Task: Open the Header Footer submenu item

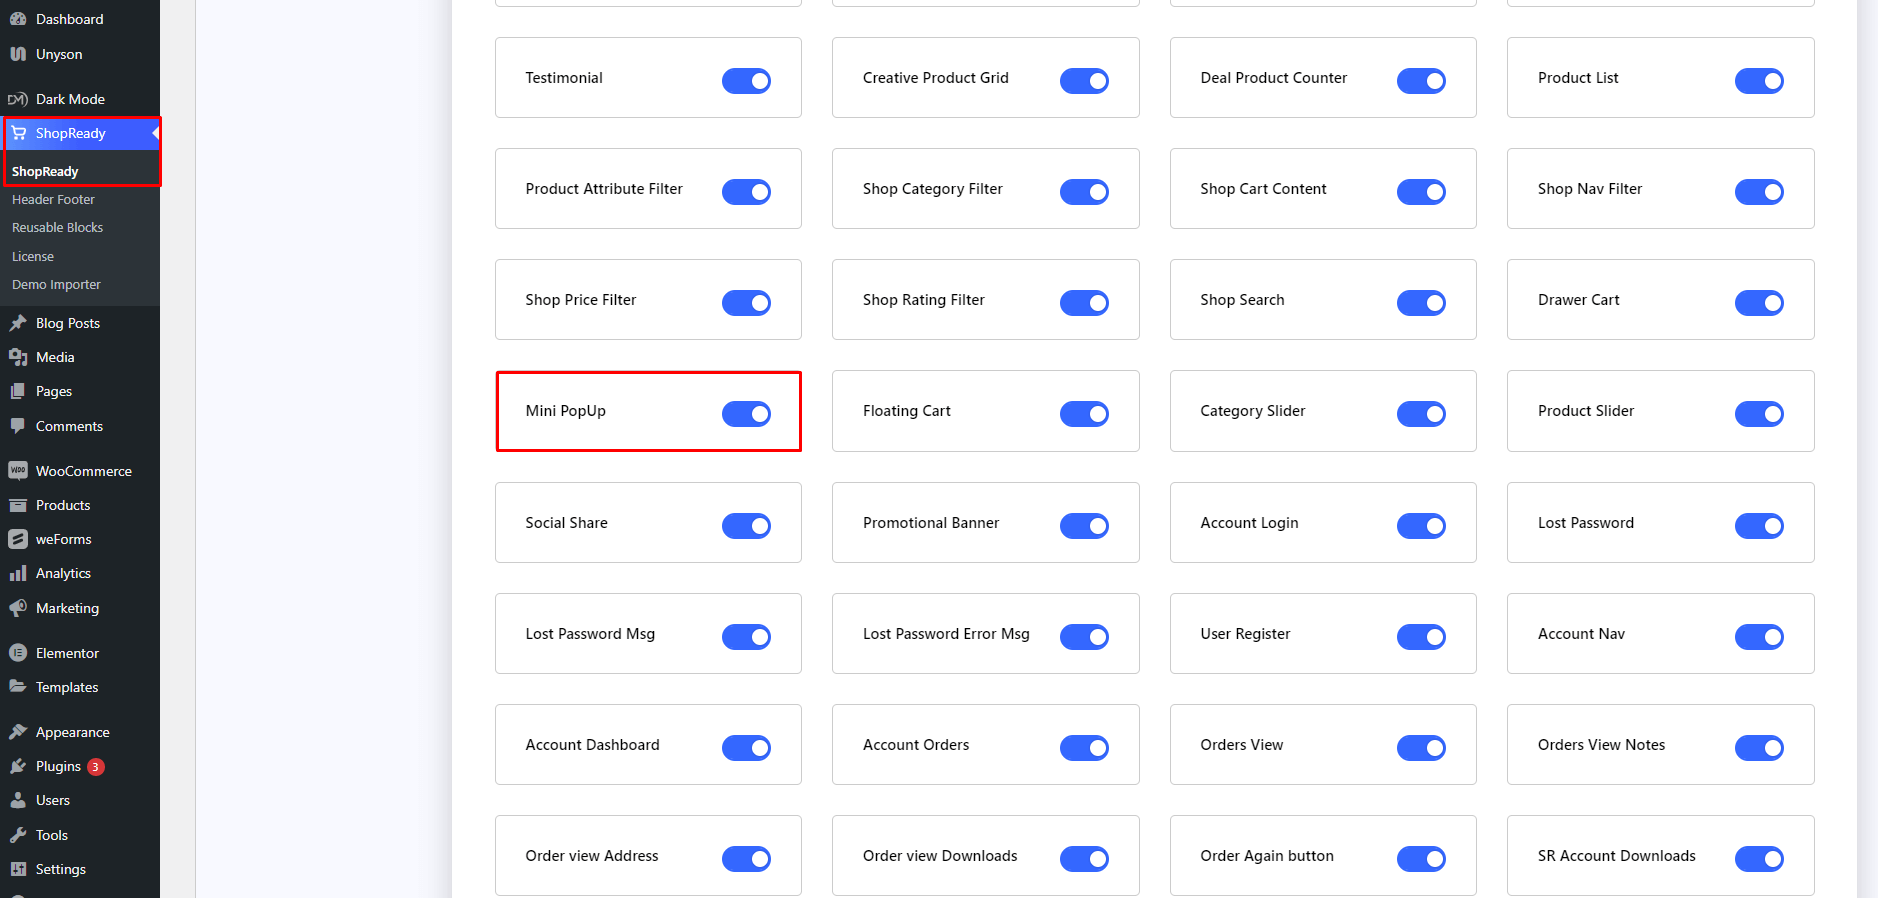Action: click(x=53, y=200)
